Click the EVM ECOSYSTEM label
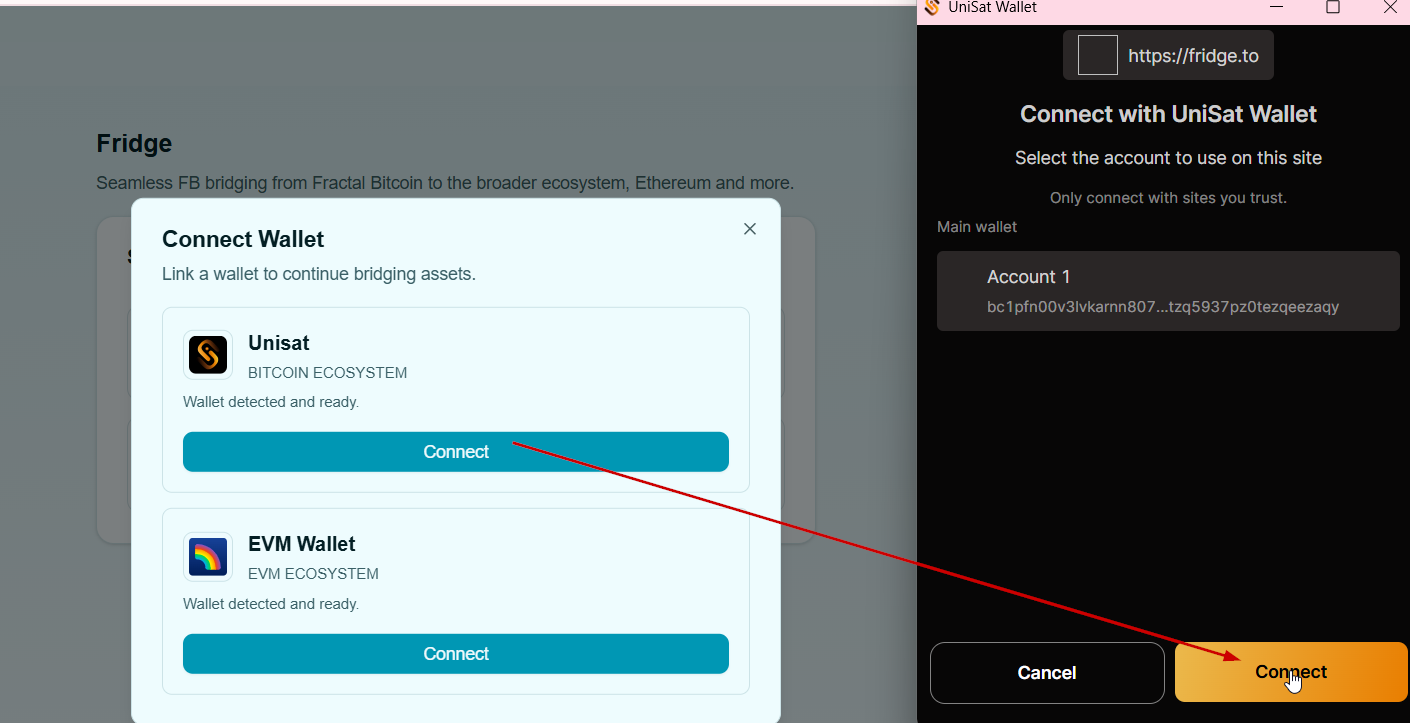1410x723 pixels. coord(313,574)
